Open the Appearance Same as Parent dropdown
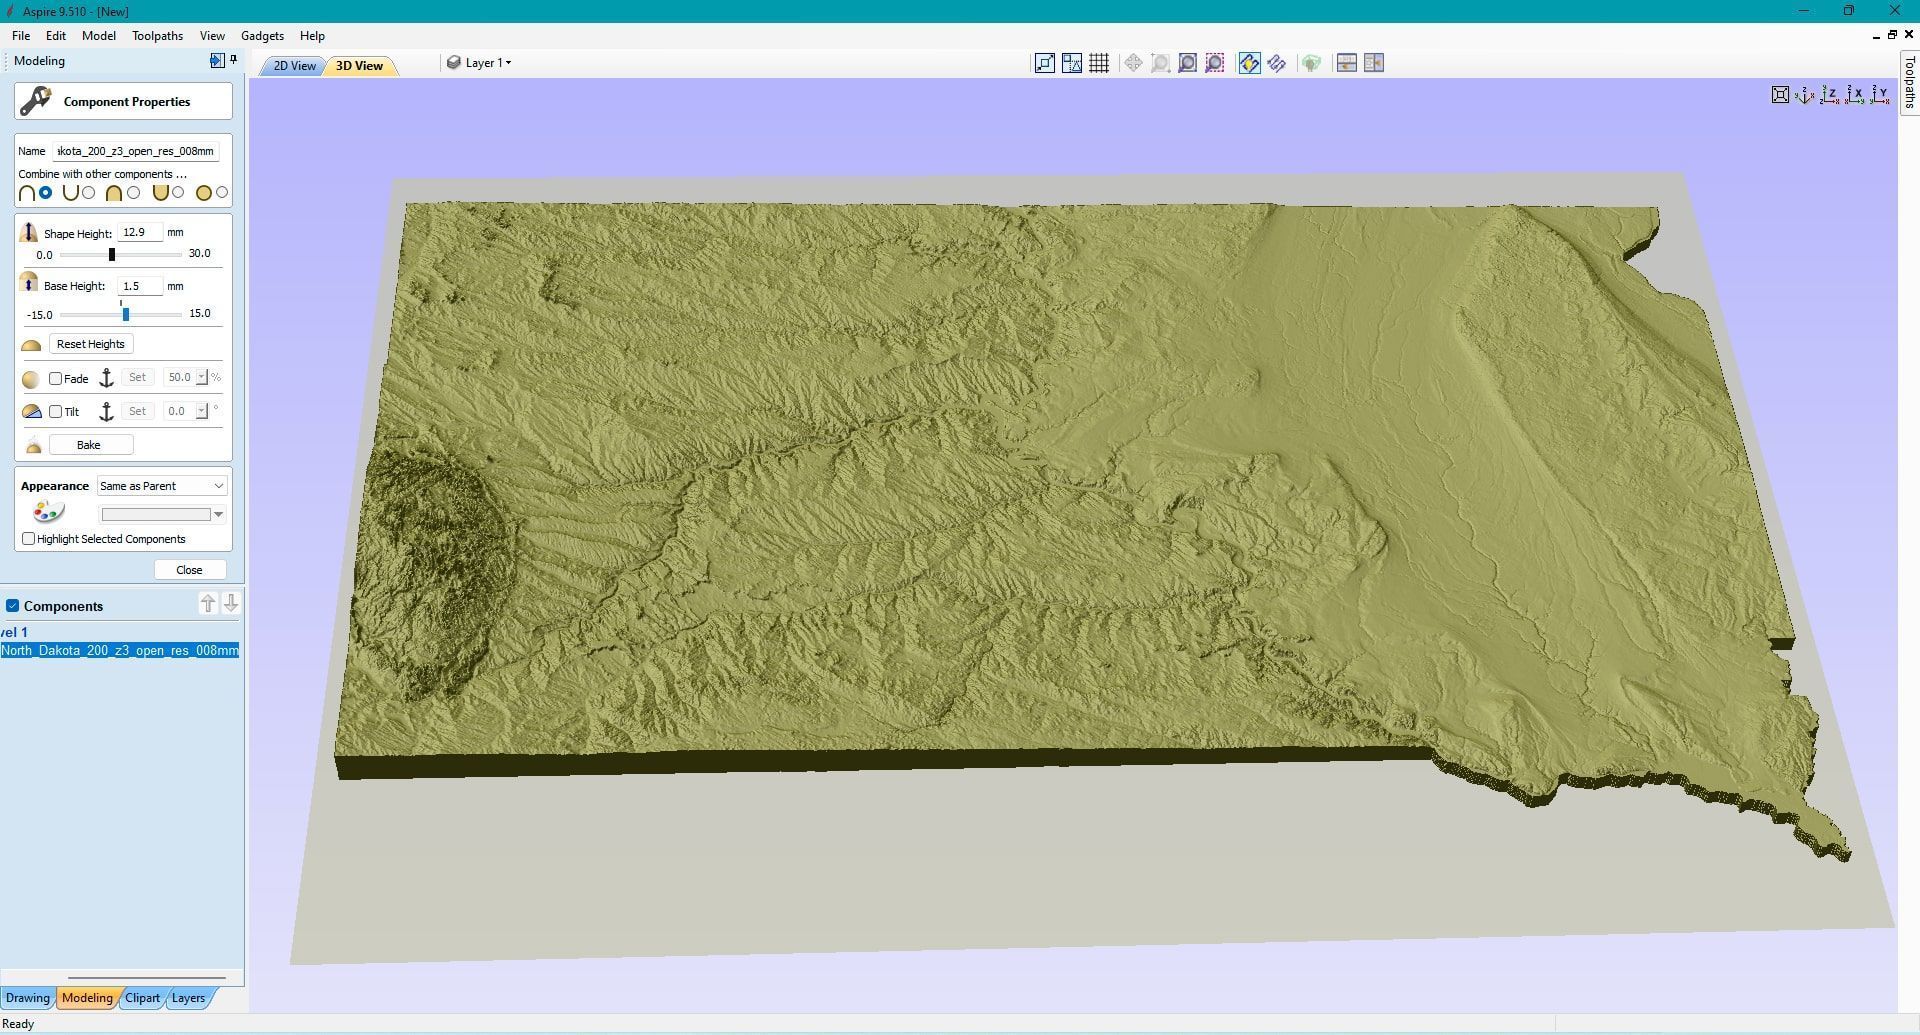1920x1035 pixels. coord(162,486)
